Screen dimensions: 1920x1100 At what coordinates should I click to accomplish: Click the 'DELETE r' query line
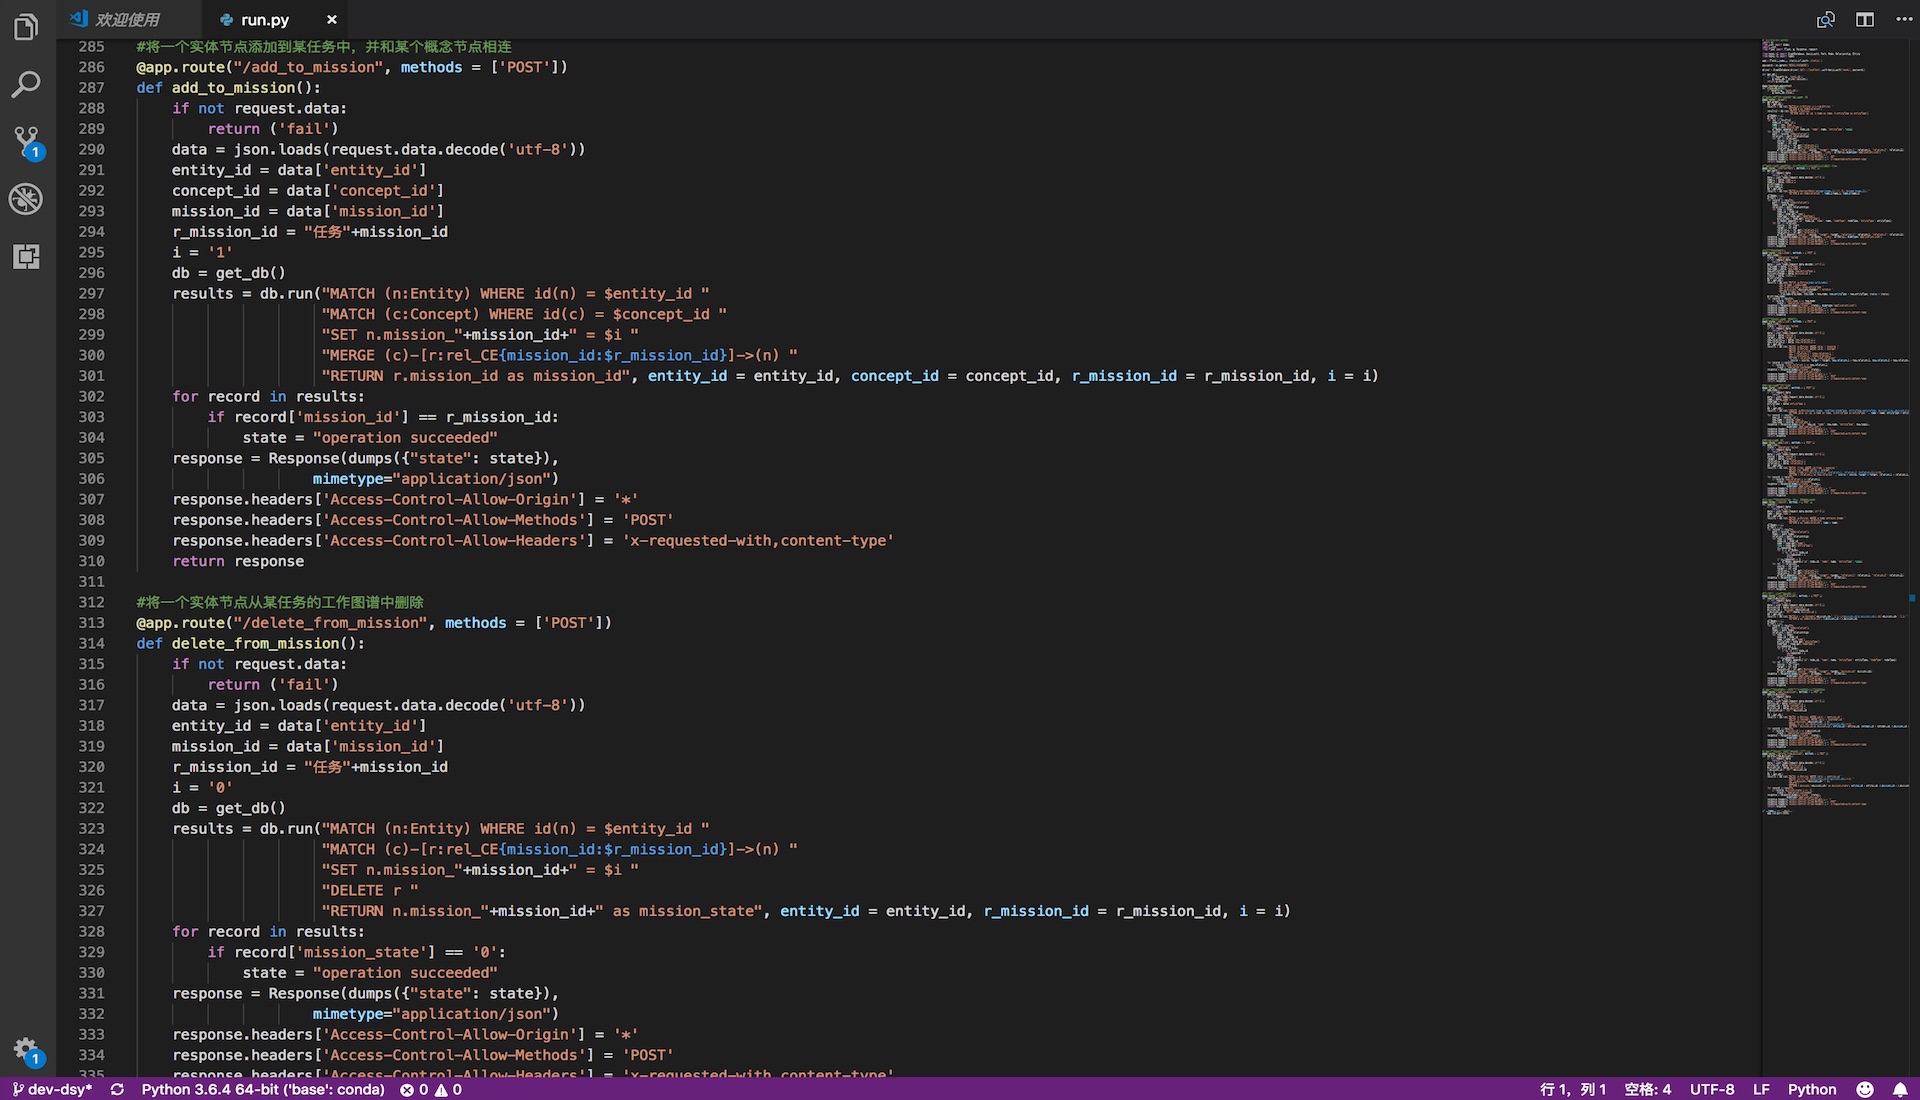point(370,890)
